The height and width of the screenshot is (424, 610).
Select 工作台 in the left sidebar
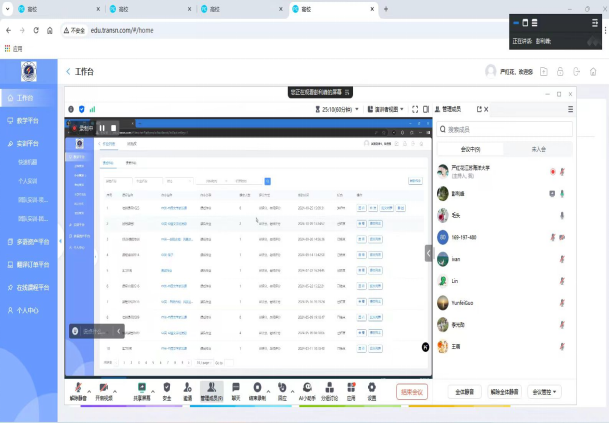25,98
